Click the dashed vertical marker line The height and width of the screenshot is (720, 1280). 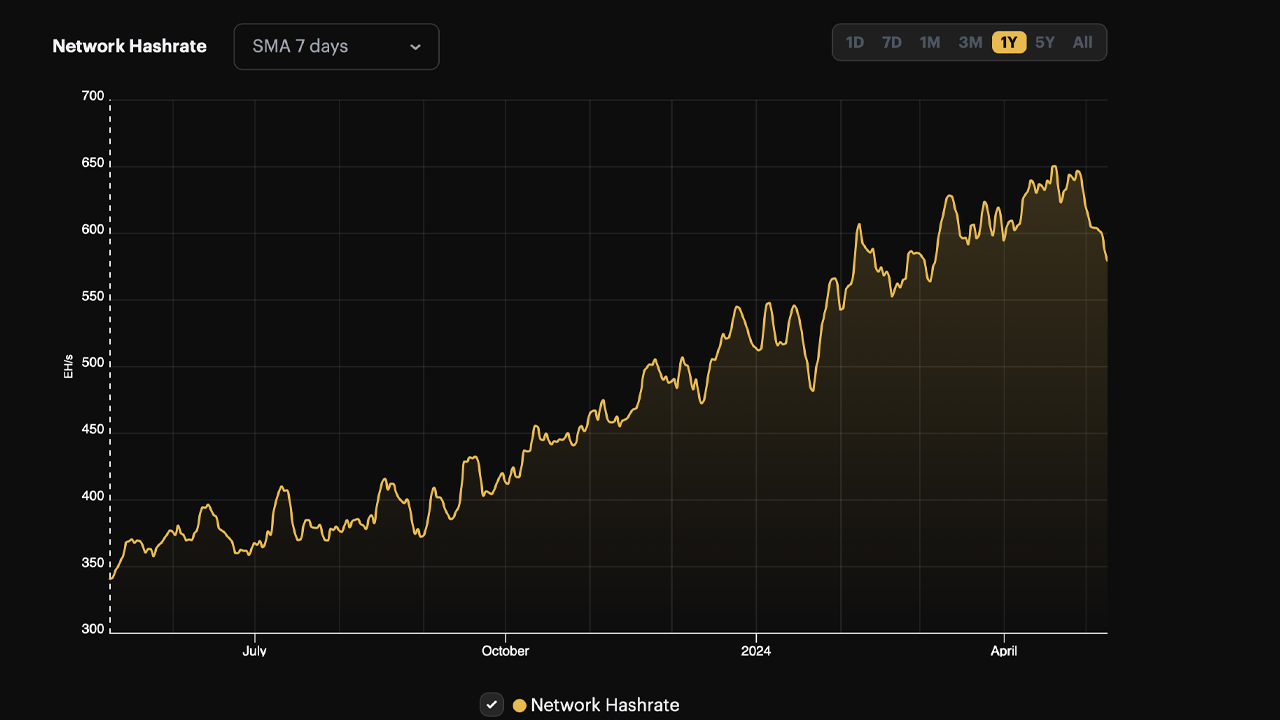[111, 360]
